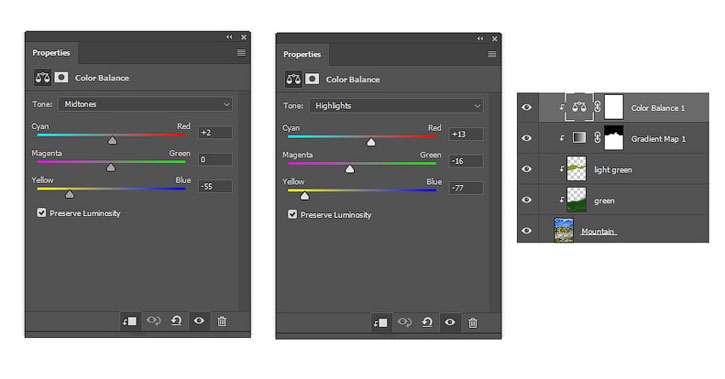The height and width of the screenshot is (379, 725).
Task: Click Cyan-Red slider handle in Highlights panel
Action: [371, 142]
